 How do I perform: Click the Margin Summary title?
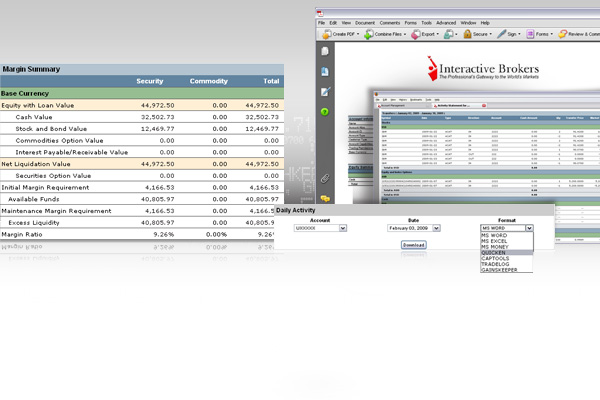pos(31,69)
